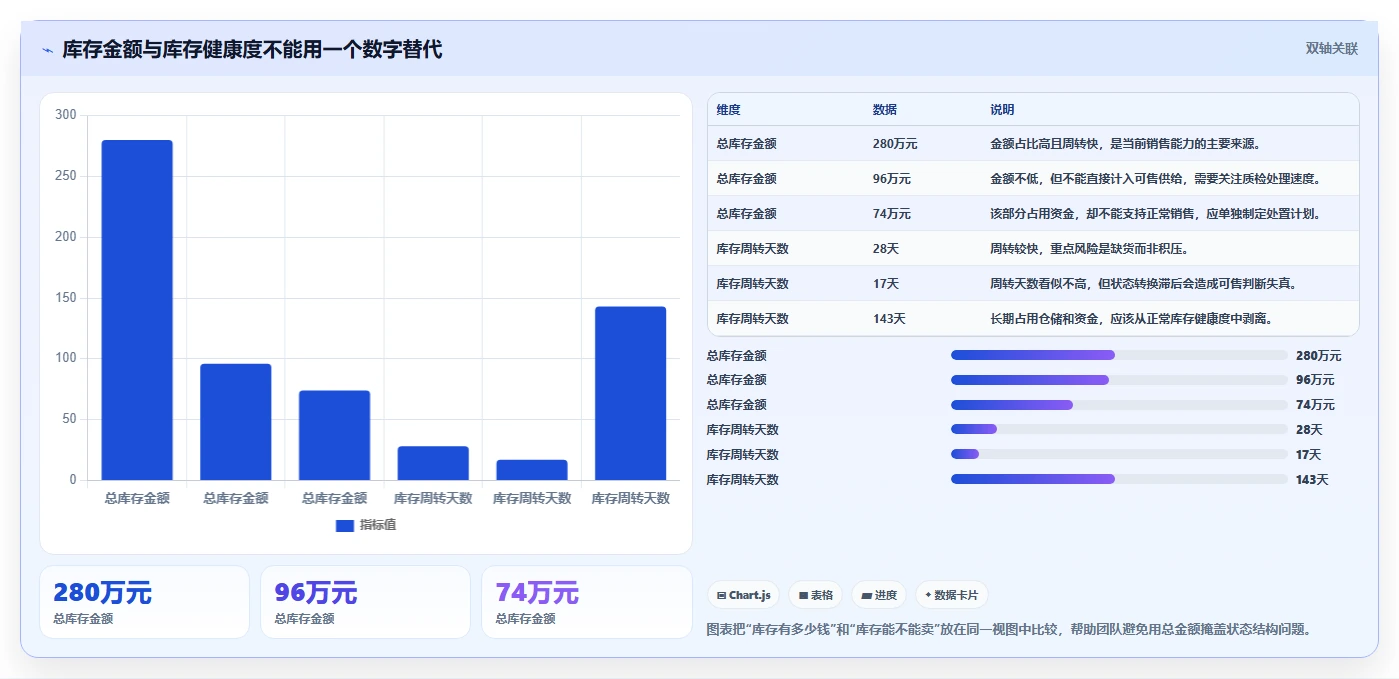Select the tallest chart bar, near 280
The width and height of the screenshot is (1399, 679).
pos(137,310)
